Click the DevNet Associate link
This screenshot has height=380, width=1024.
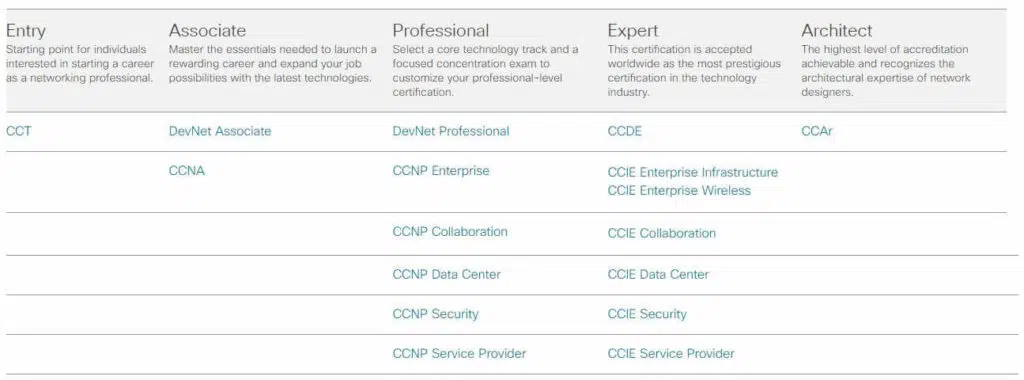click(x=219, y=131)
